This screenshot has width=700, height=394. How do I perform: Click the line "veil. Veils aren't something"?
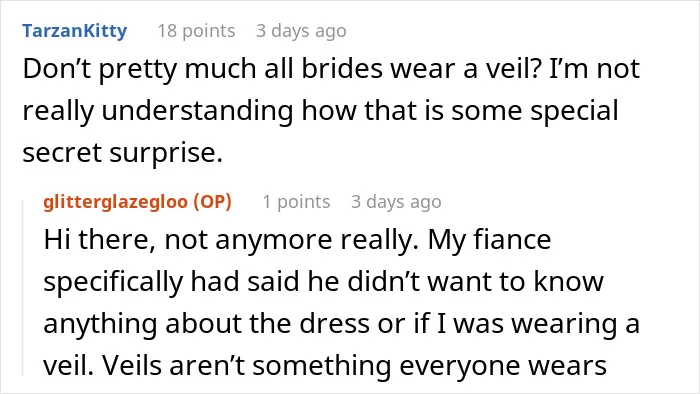[325, 366]
